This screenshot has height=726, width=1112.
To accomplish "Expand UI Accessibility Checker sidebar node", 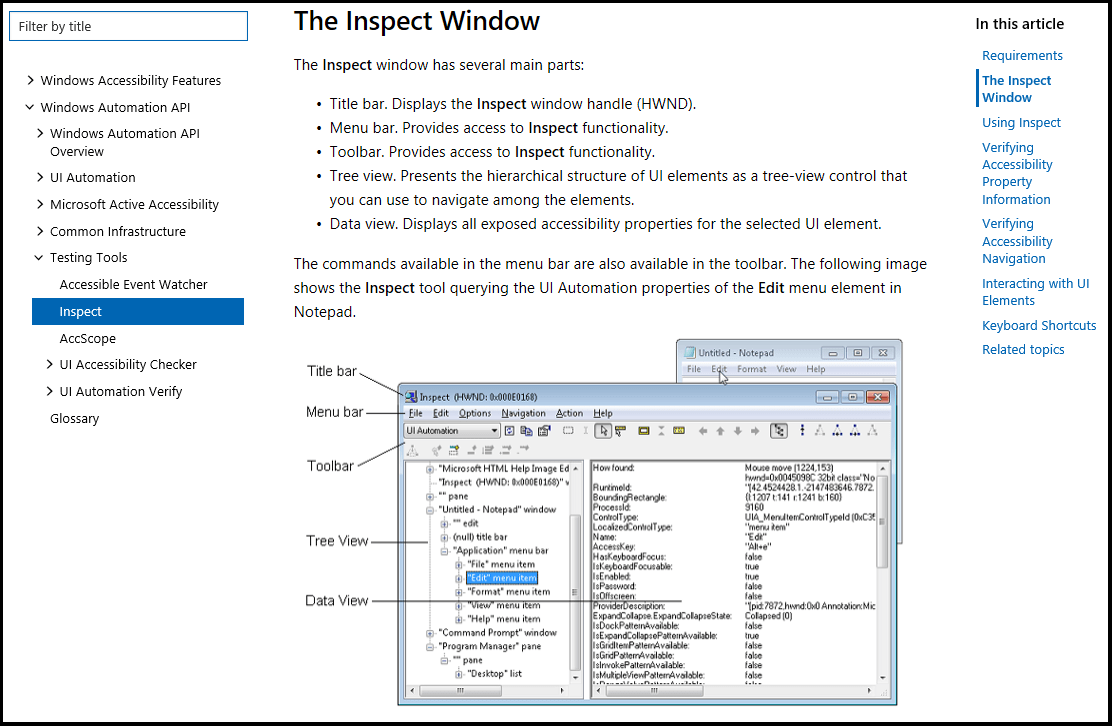I will pos(50,364).
